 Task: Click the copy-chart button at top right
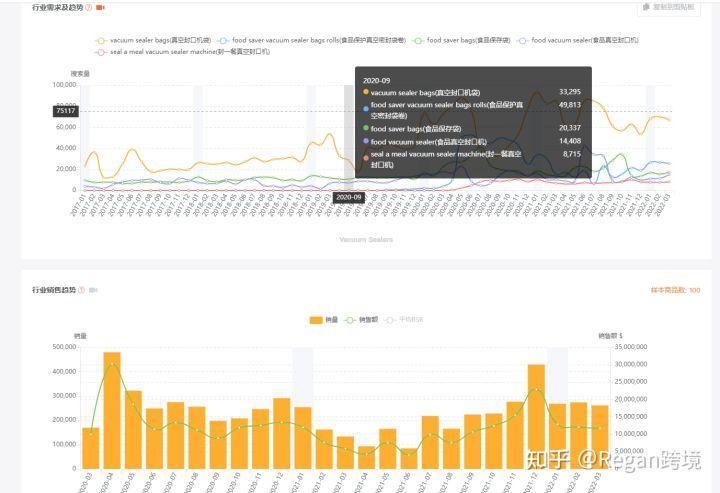point(669,7)
